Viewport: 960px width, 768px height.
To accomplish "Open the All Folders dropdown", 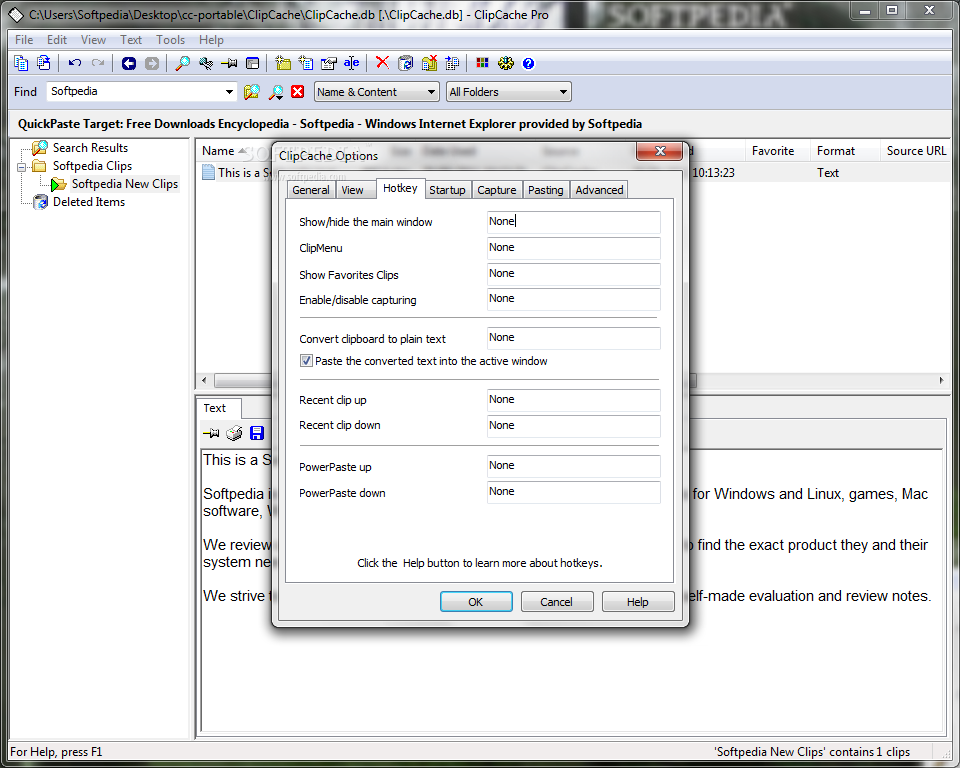I will pyautogui.click(x=508, y=92).
